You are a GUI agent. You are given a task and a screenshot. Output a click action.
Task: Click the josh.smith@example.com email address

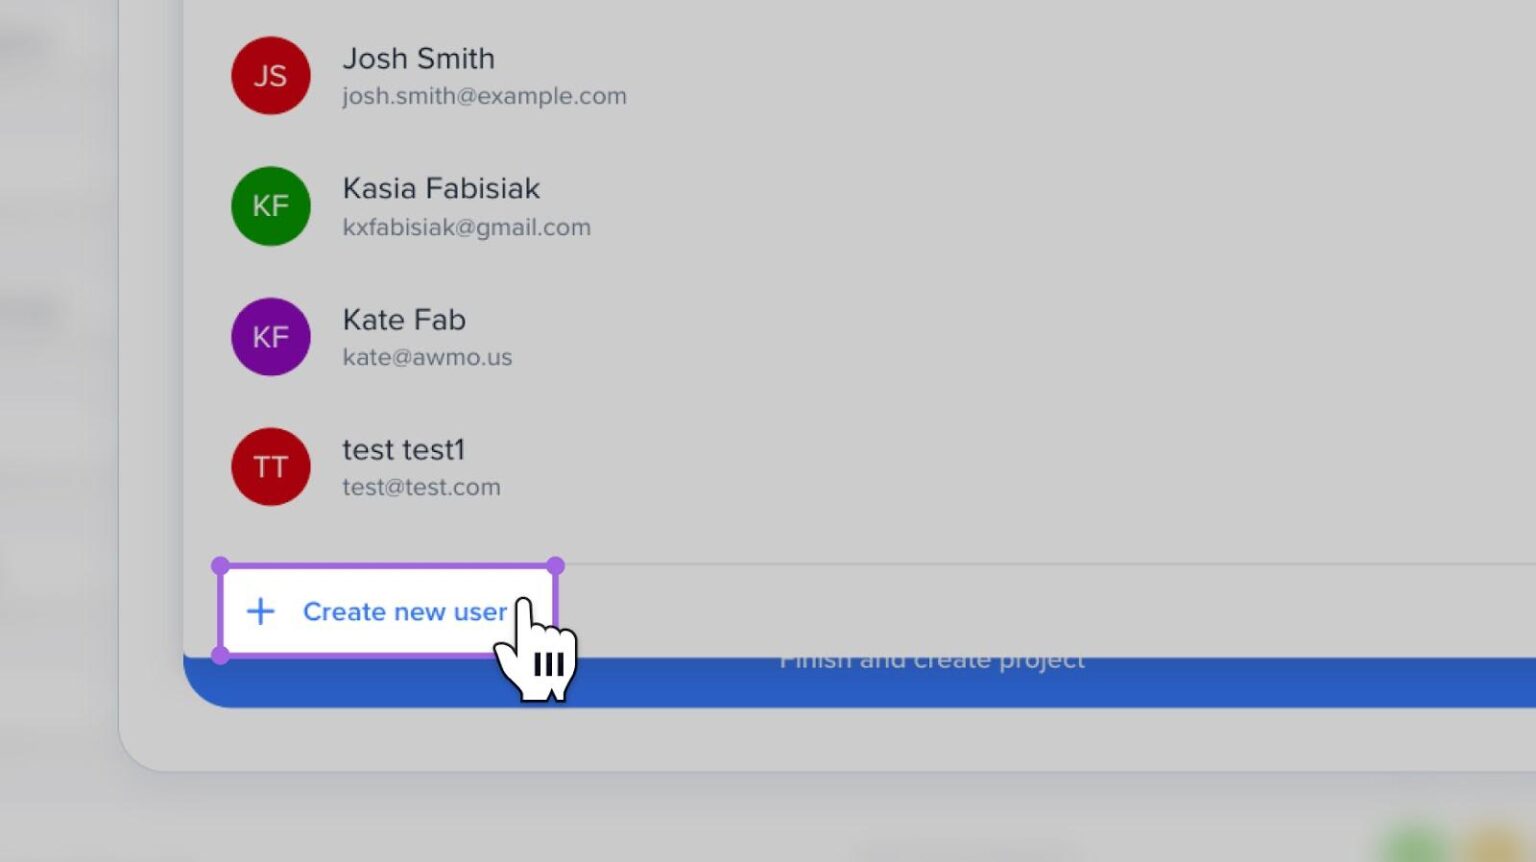click(x=484, y=97)
